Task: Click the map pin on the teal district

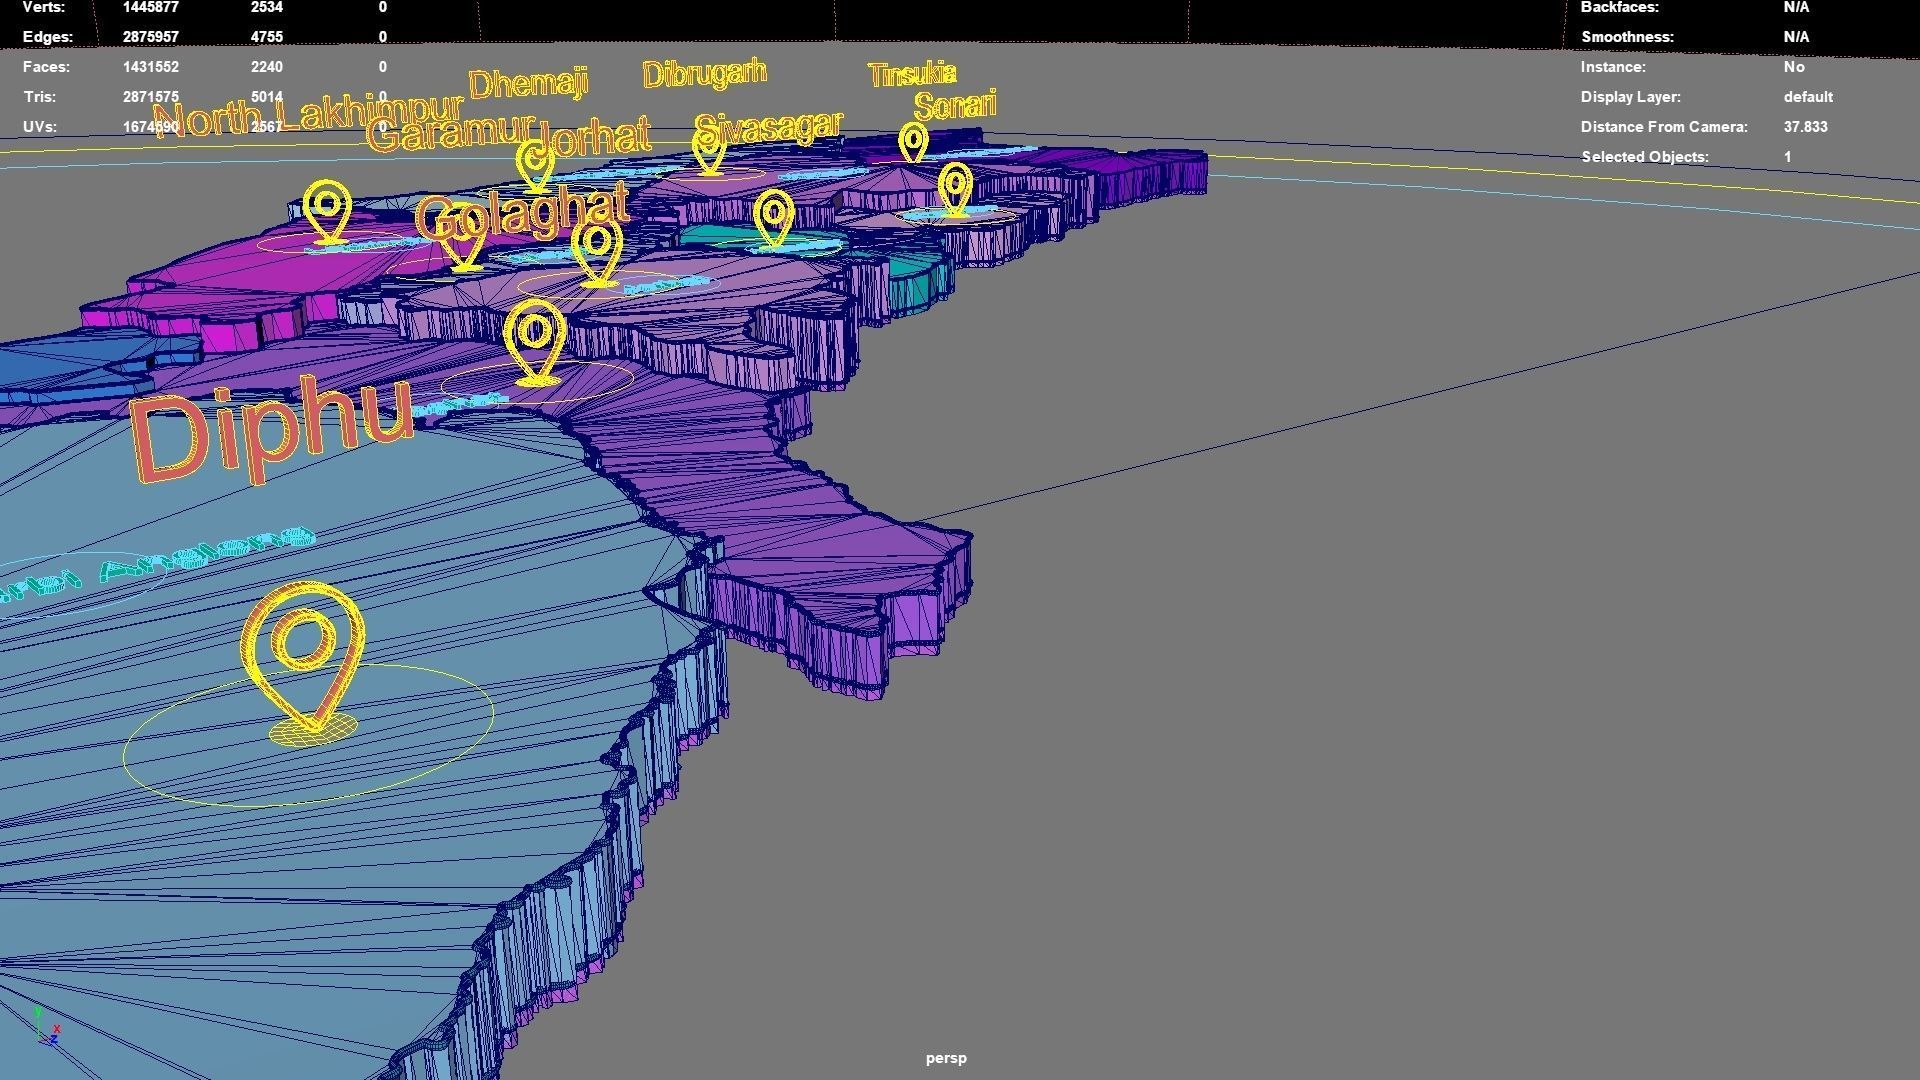Action: click(x=774, y=218)
